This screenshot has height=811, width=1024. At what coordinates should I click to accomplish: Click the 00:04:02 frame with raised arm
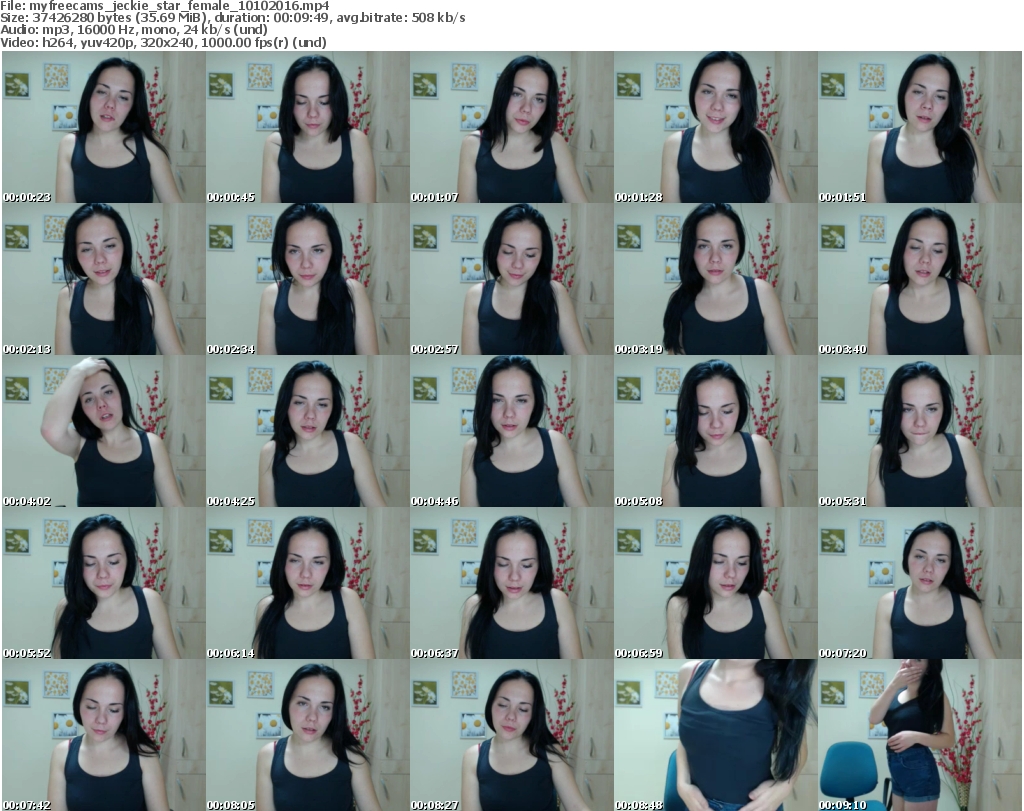(x=103, y=432)
